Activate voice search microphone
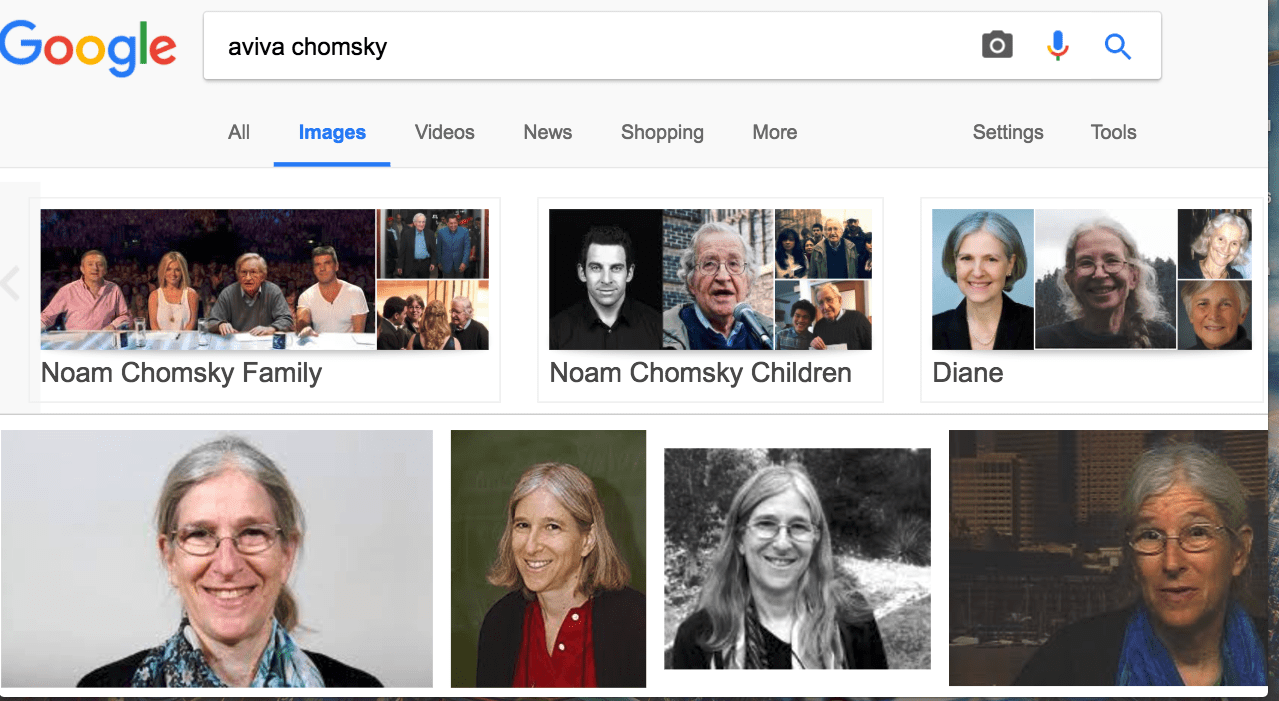Screen dimensions: 1279x701 click(1057, 44)
